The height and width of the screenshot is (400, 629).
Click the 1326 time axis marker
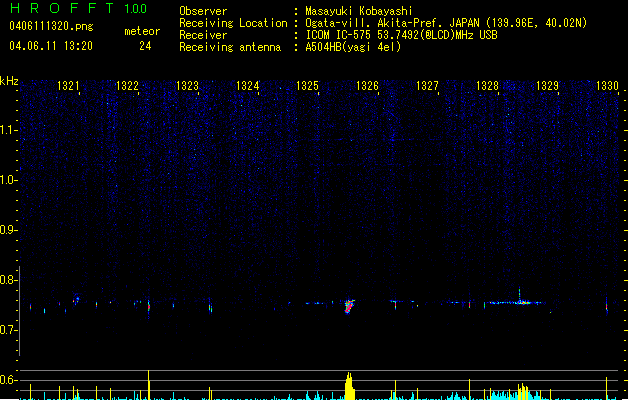coord(367,86)
